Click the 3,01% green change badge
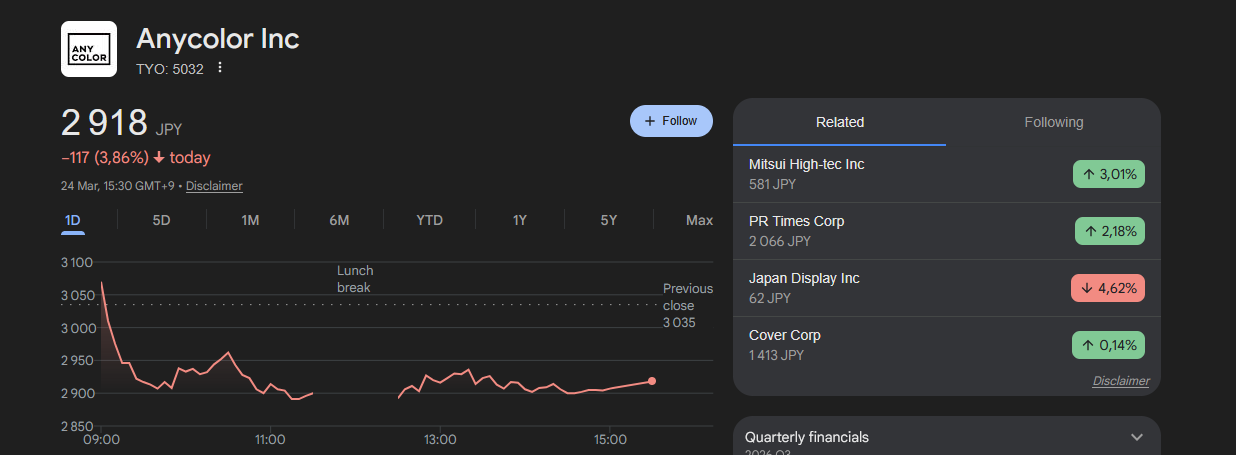This screenshot has height=455, width=1236. point(1109,174)
